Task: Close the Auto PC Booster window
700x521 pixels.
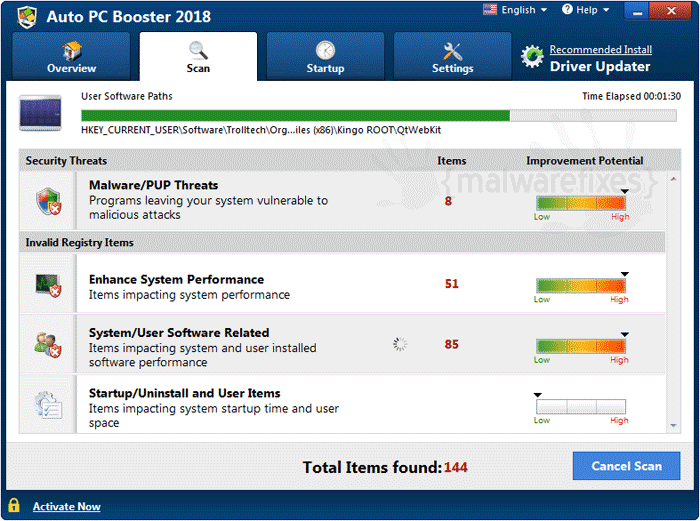Action: click(671, 11)
